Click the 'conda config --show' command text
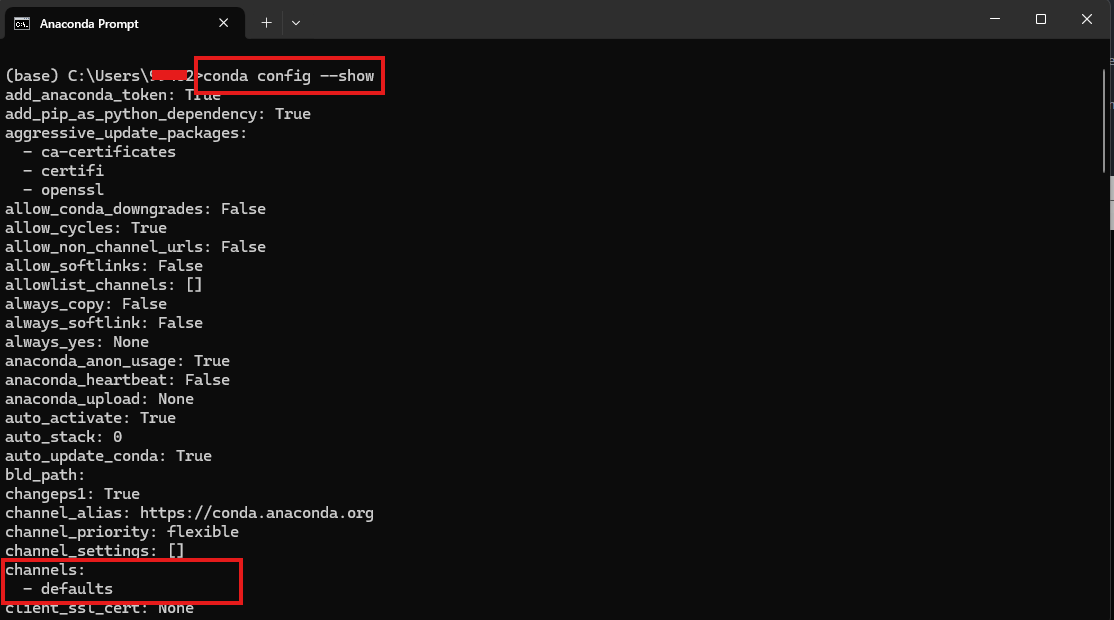This screenshot has width=1114, height=620. (288, 76)
